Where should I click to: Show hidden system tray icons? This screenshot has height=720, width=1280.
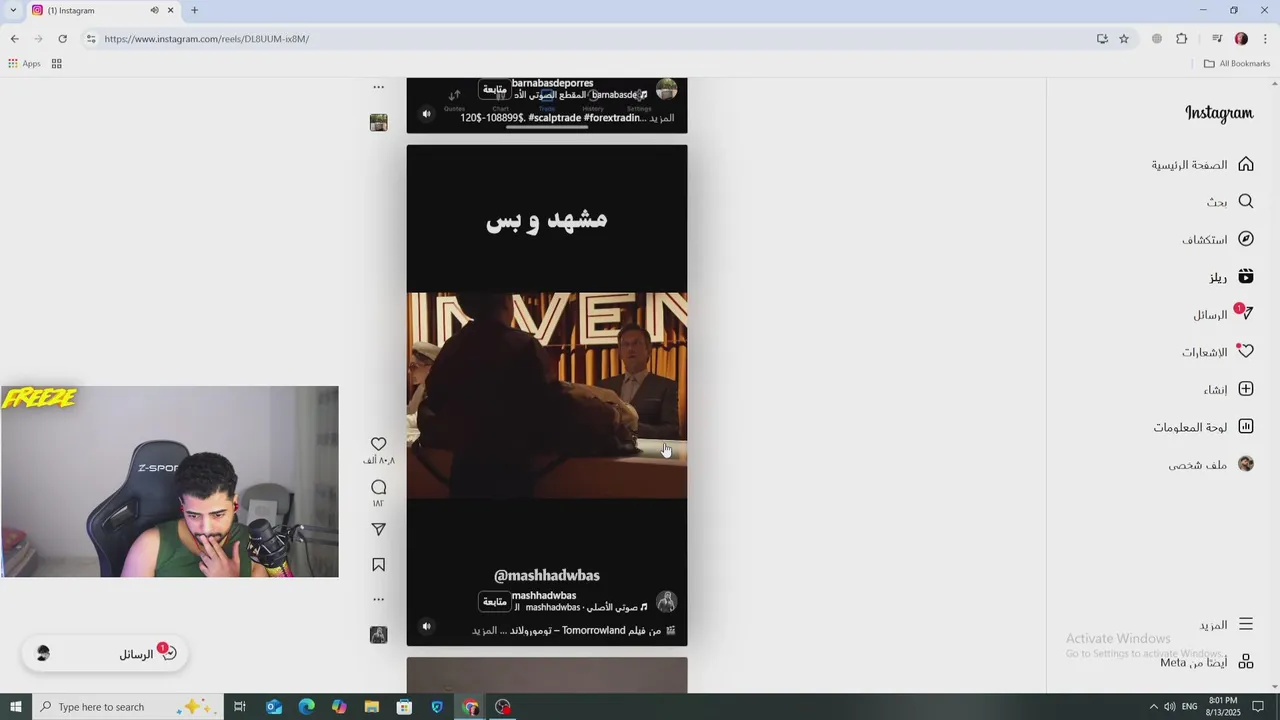(x=1153, y=707)
